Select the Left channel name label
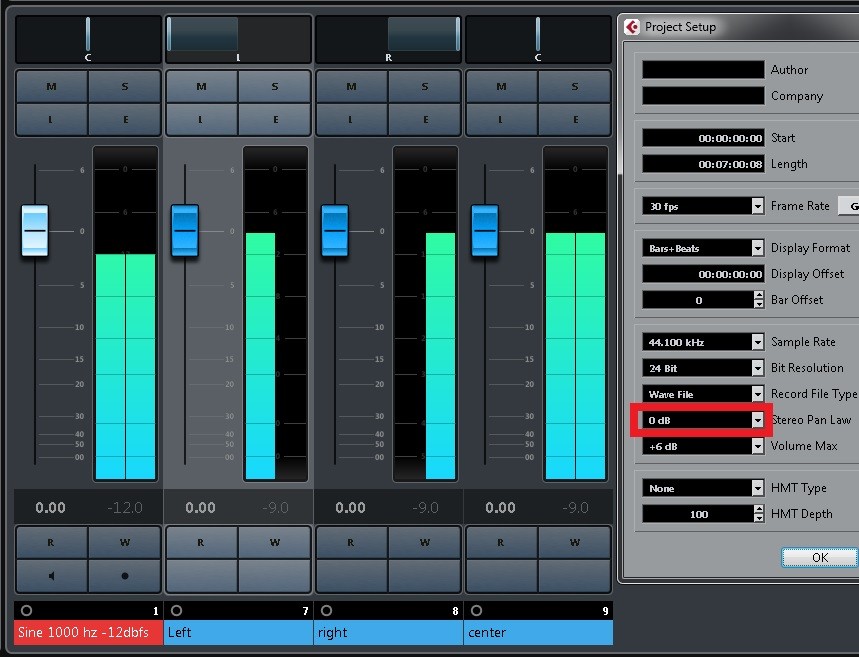This screenshot has width=859, height=657. (238, 632)
